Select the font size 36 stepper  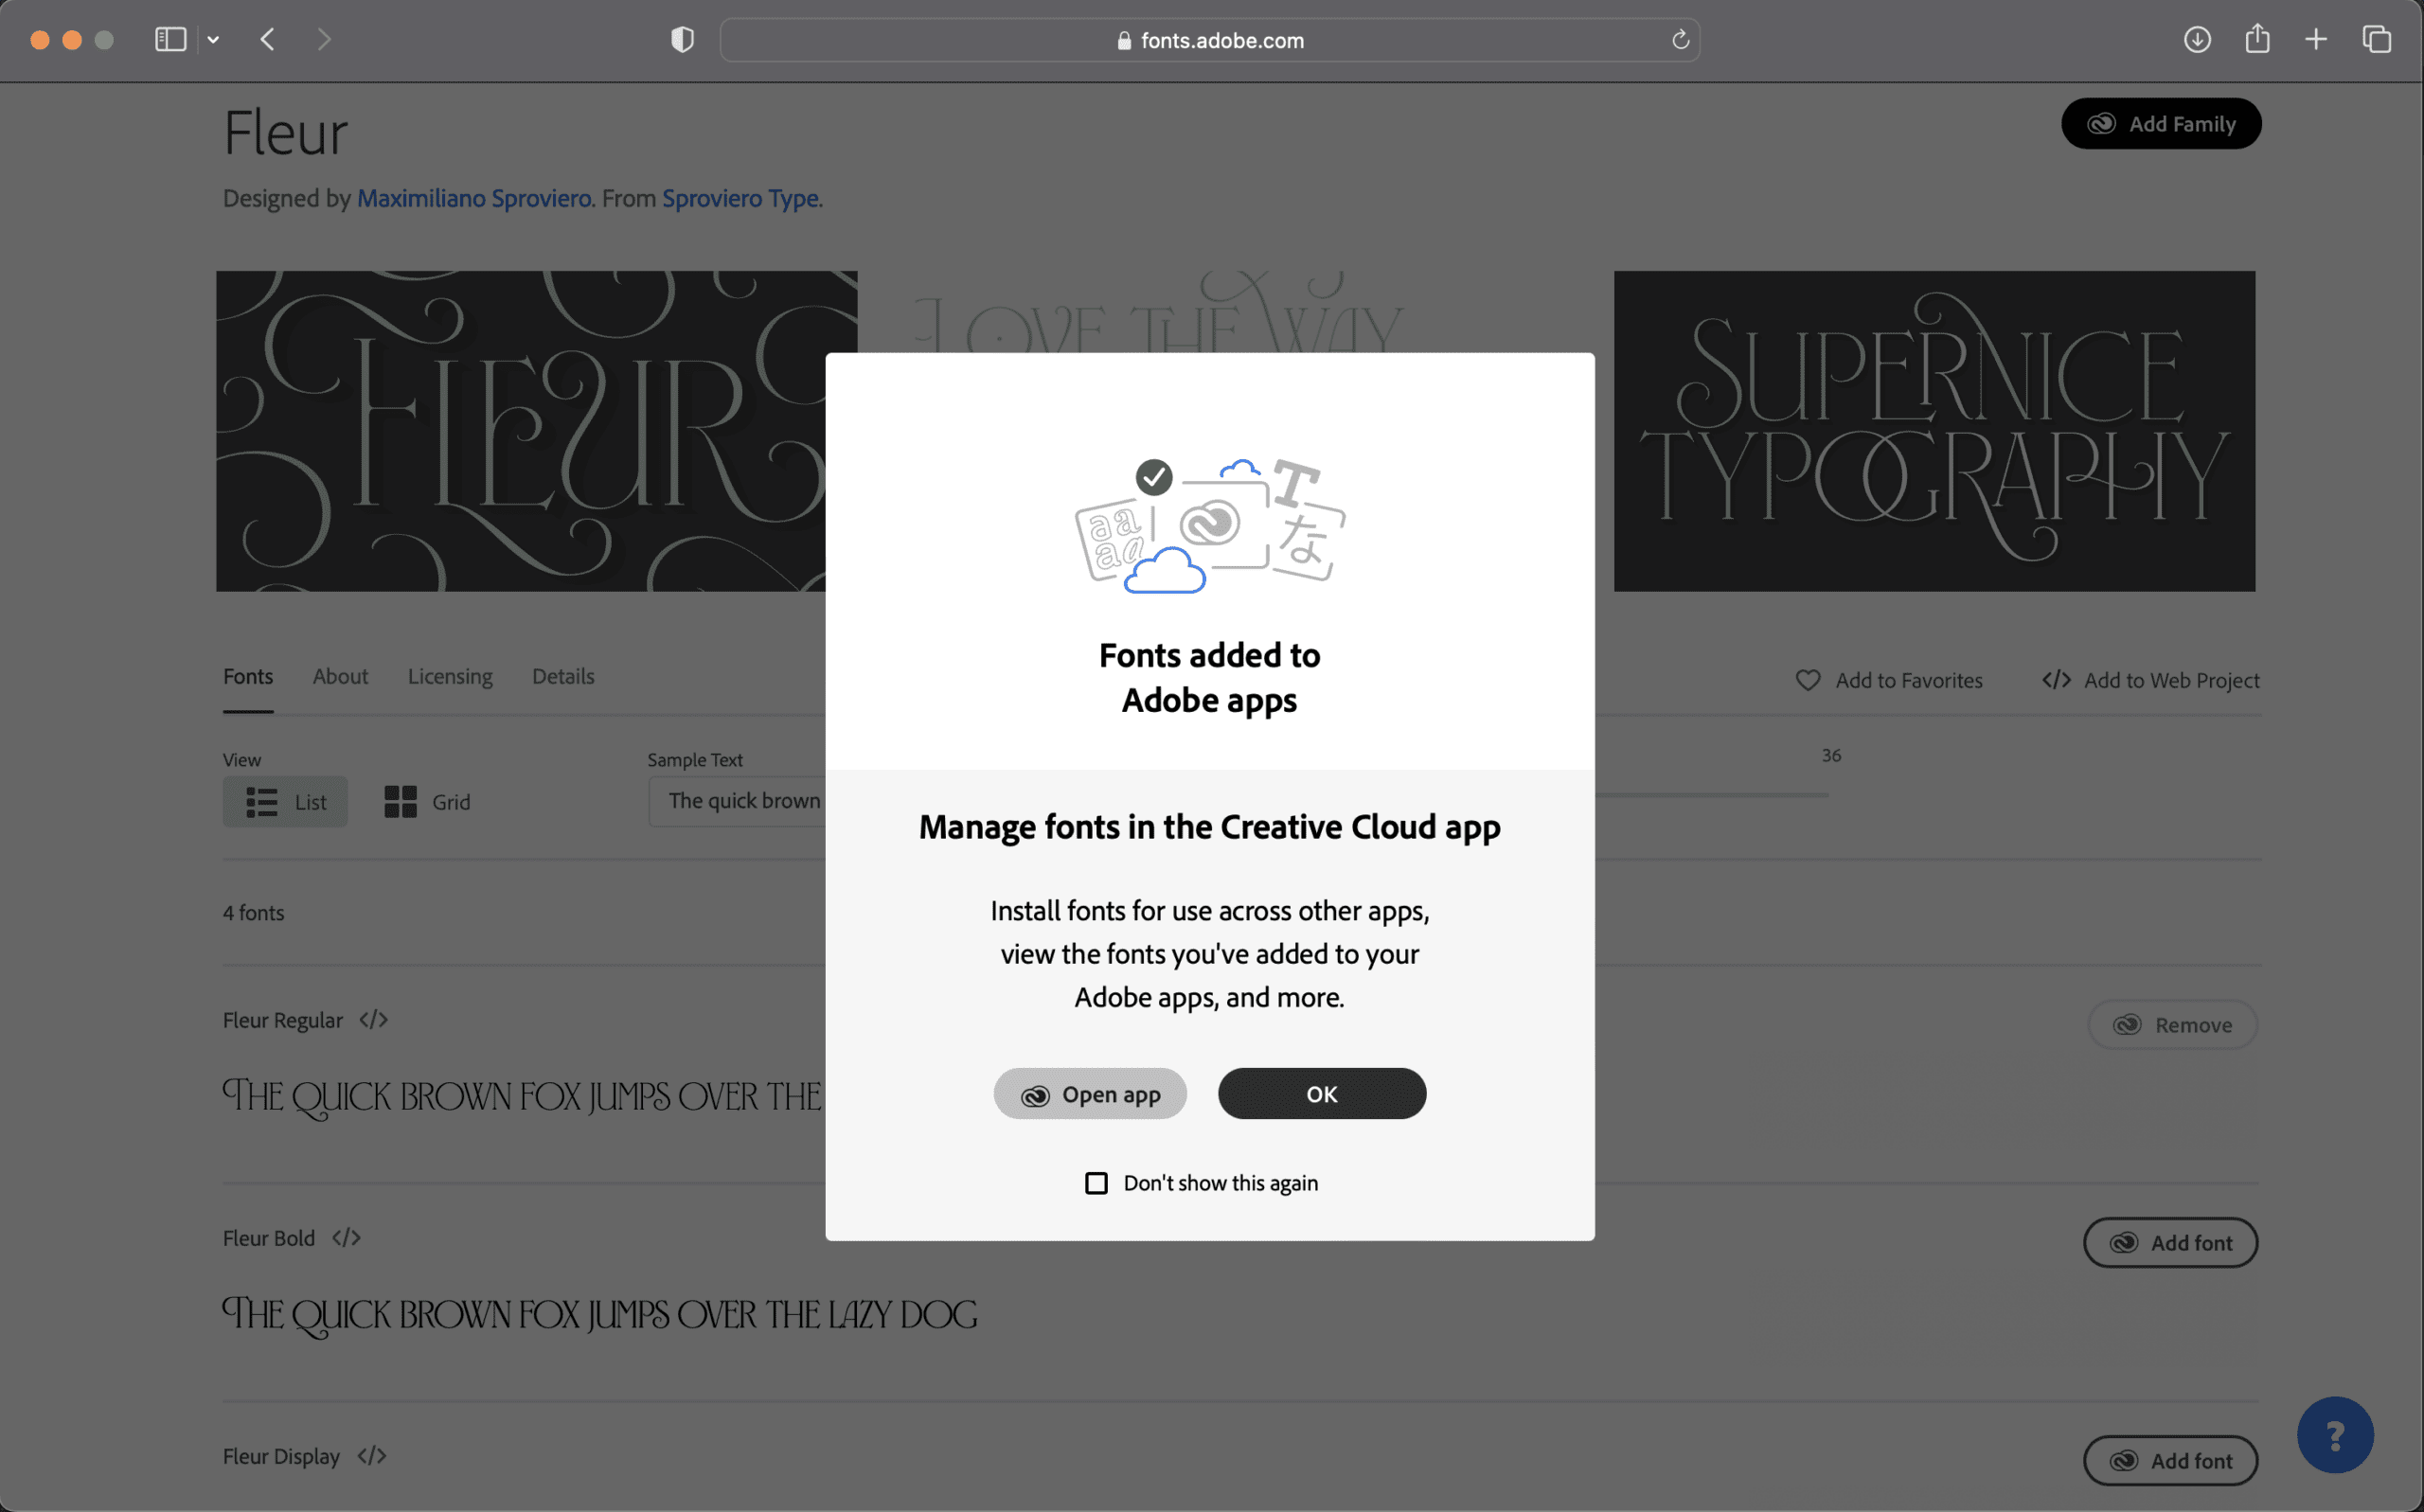tap(1830, 755)
